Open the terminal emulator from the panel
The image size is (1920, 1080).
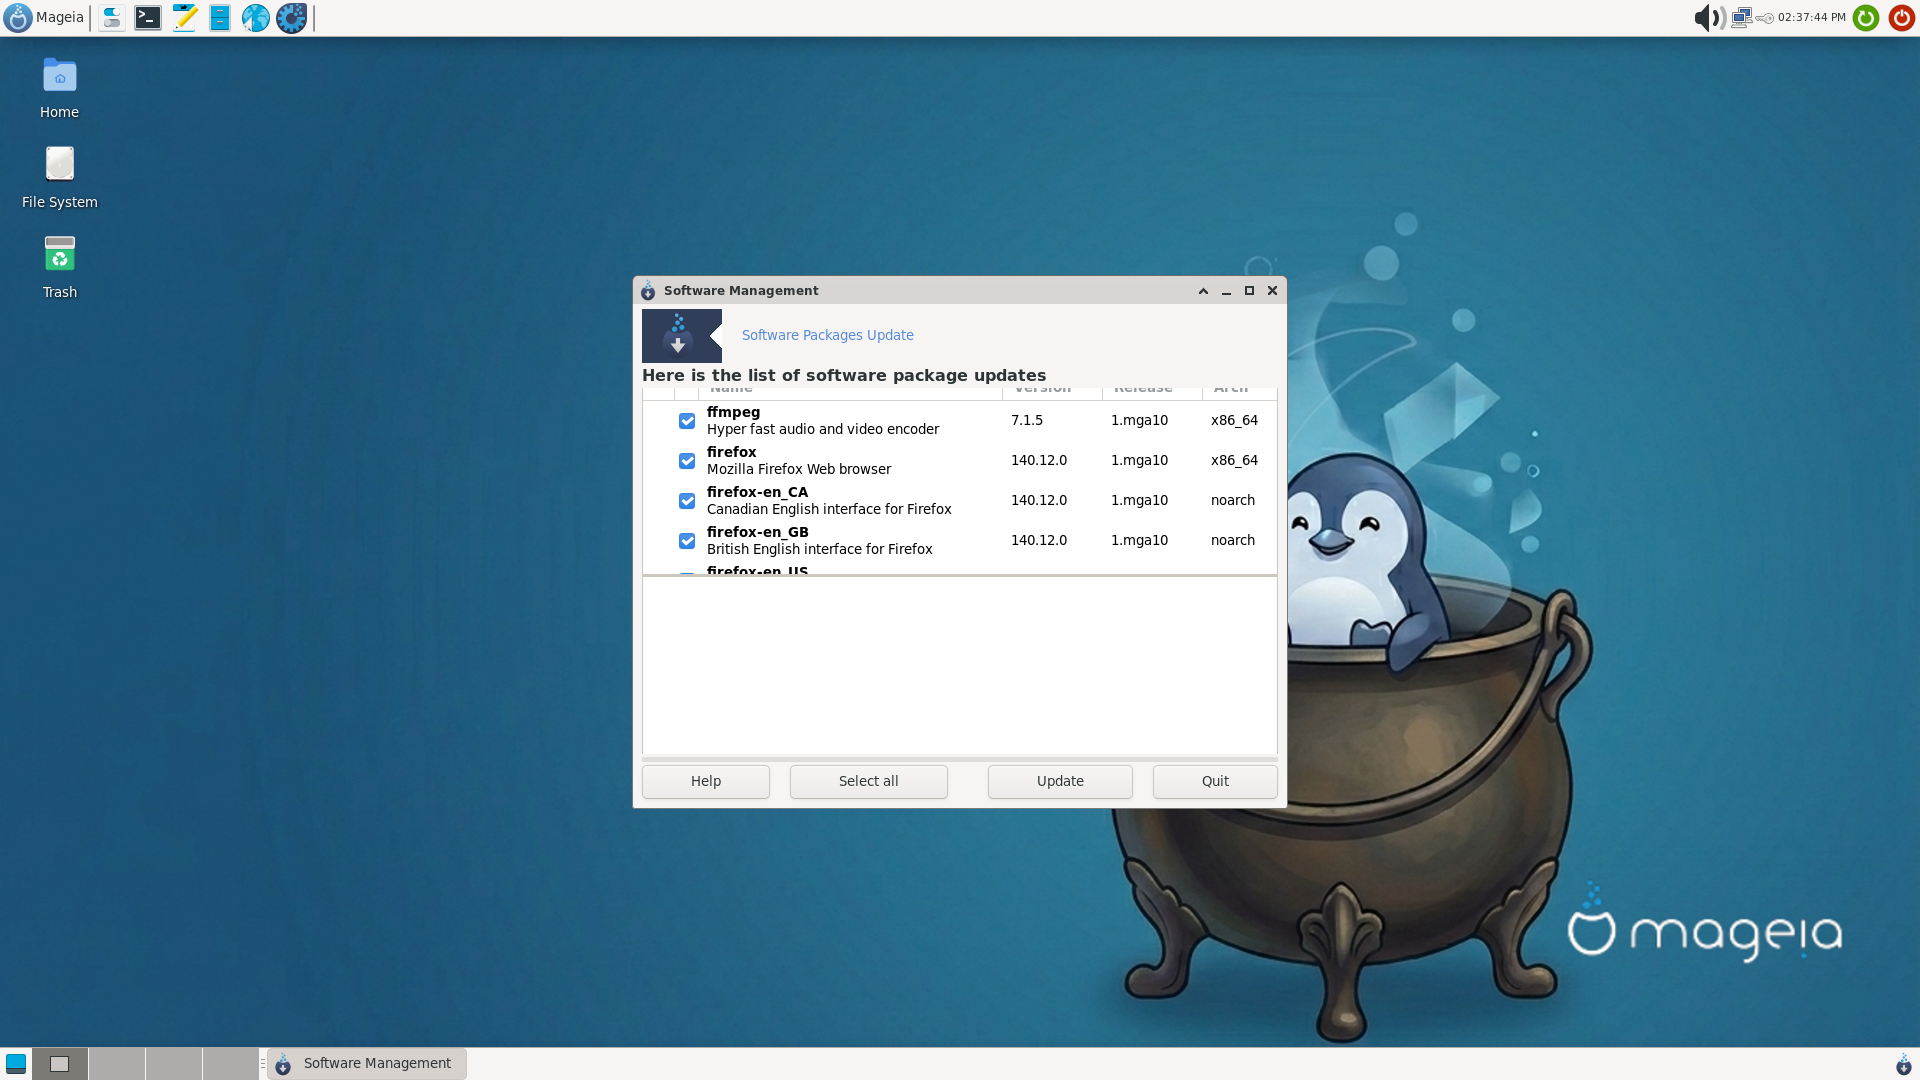[148, 17]
